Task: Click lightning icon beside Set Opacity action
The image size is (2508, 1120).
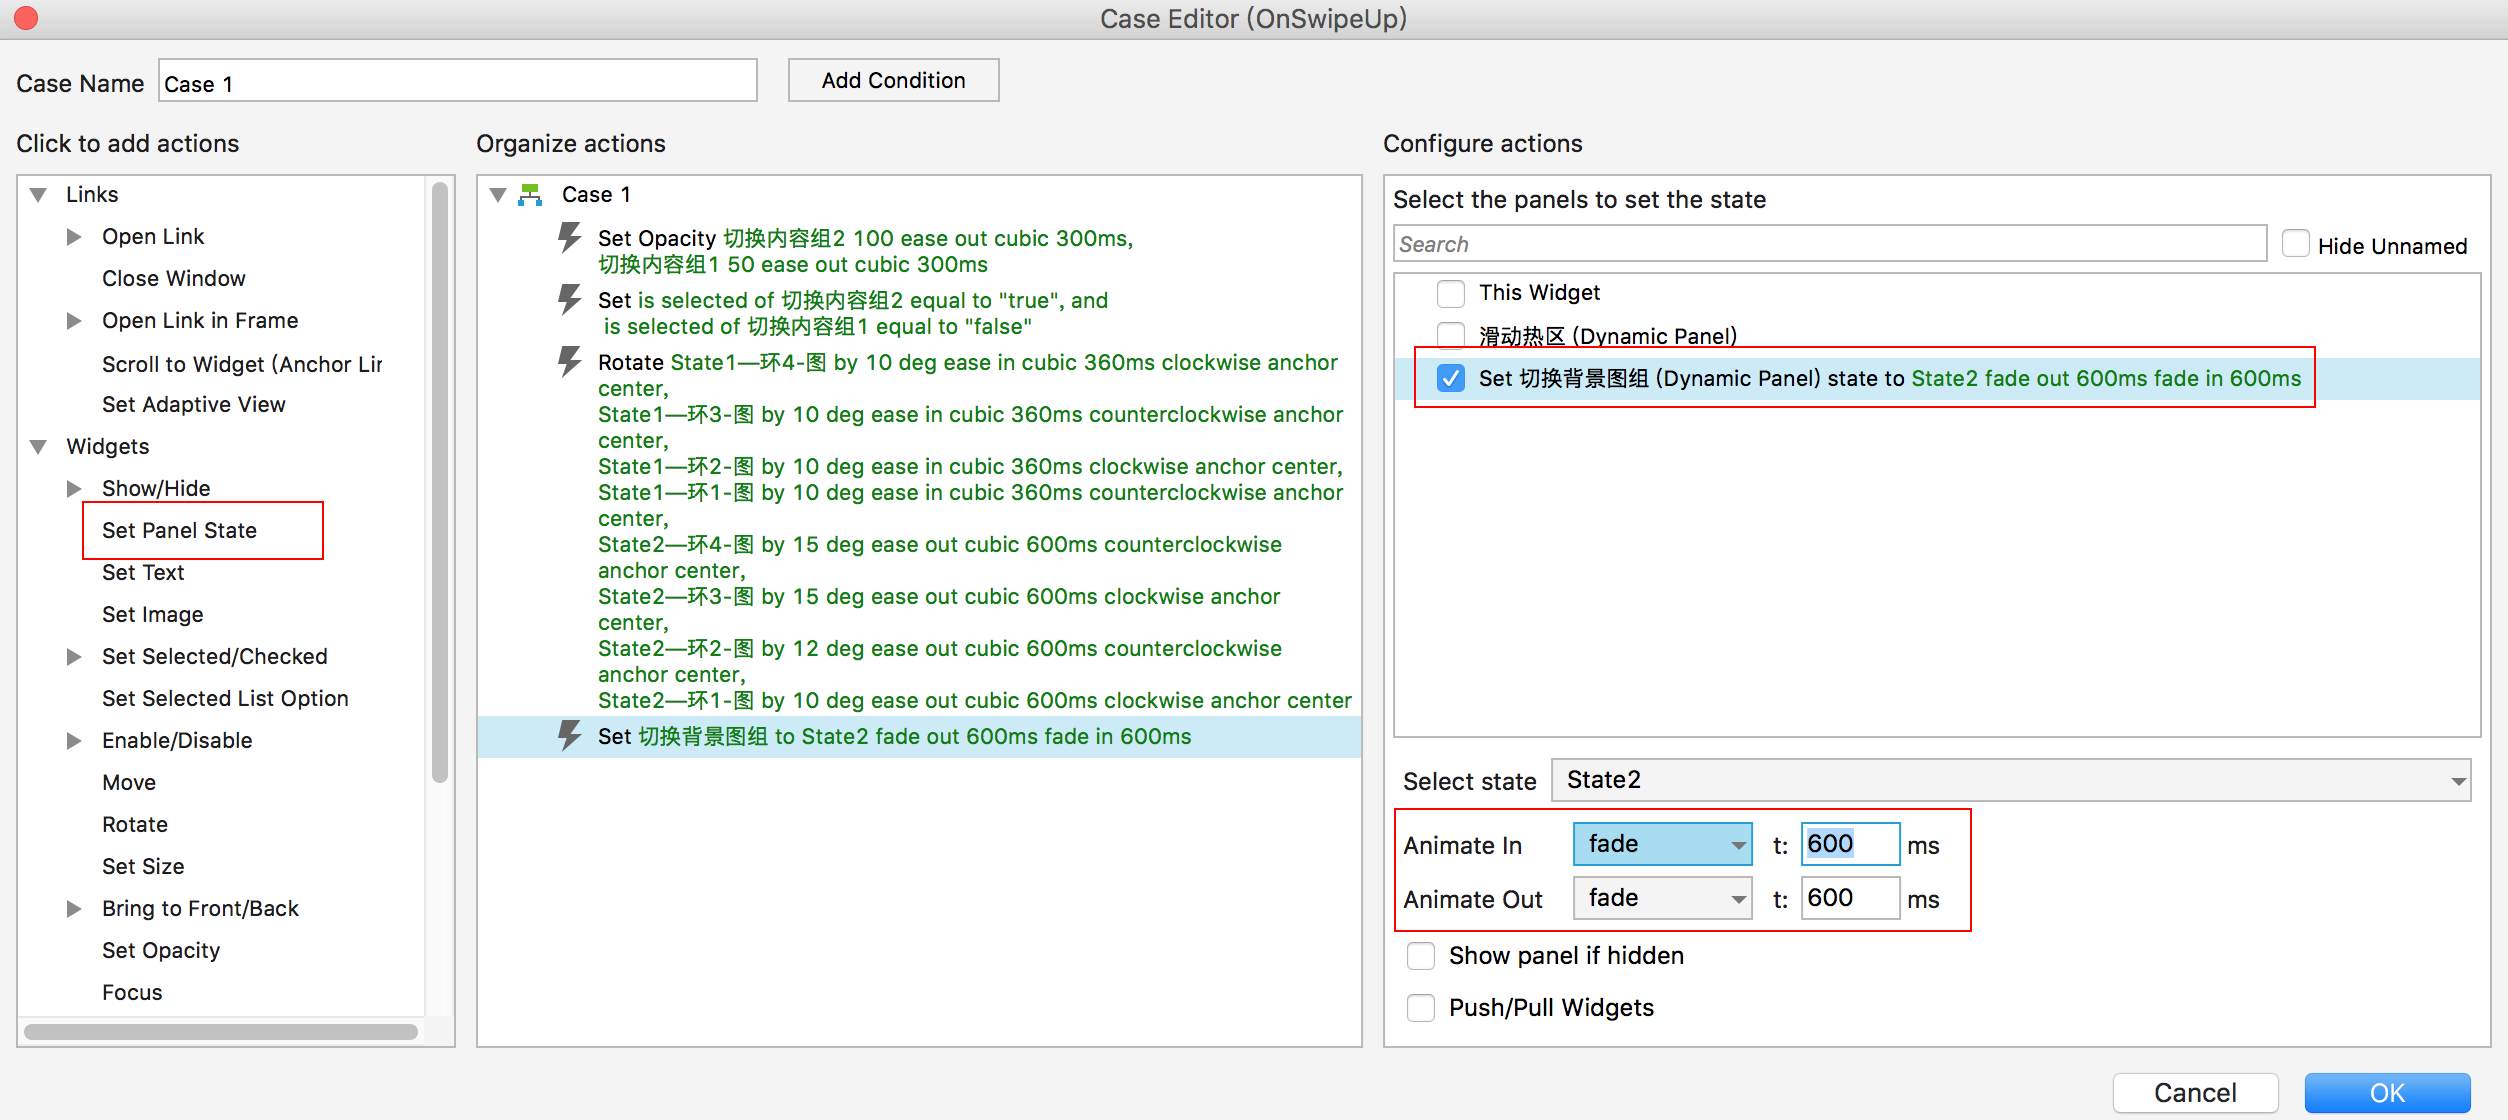Action: point(569,238)
